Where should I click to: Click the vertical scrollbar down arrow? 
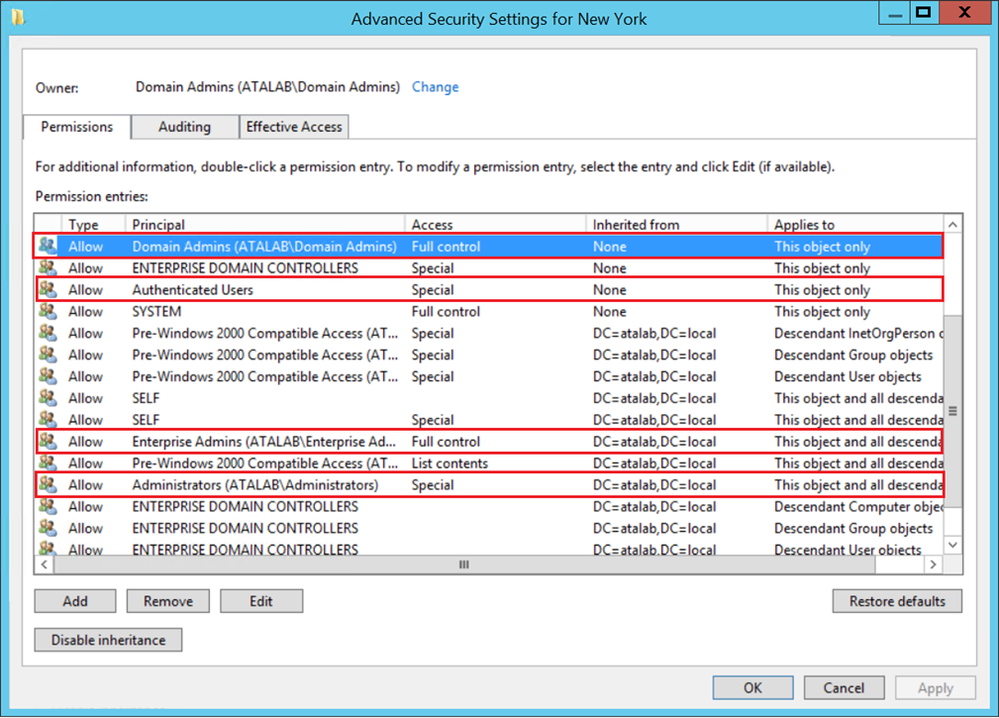click(952, 545)
